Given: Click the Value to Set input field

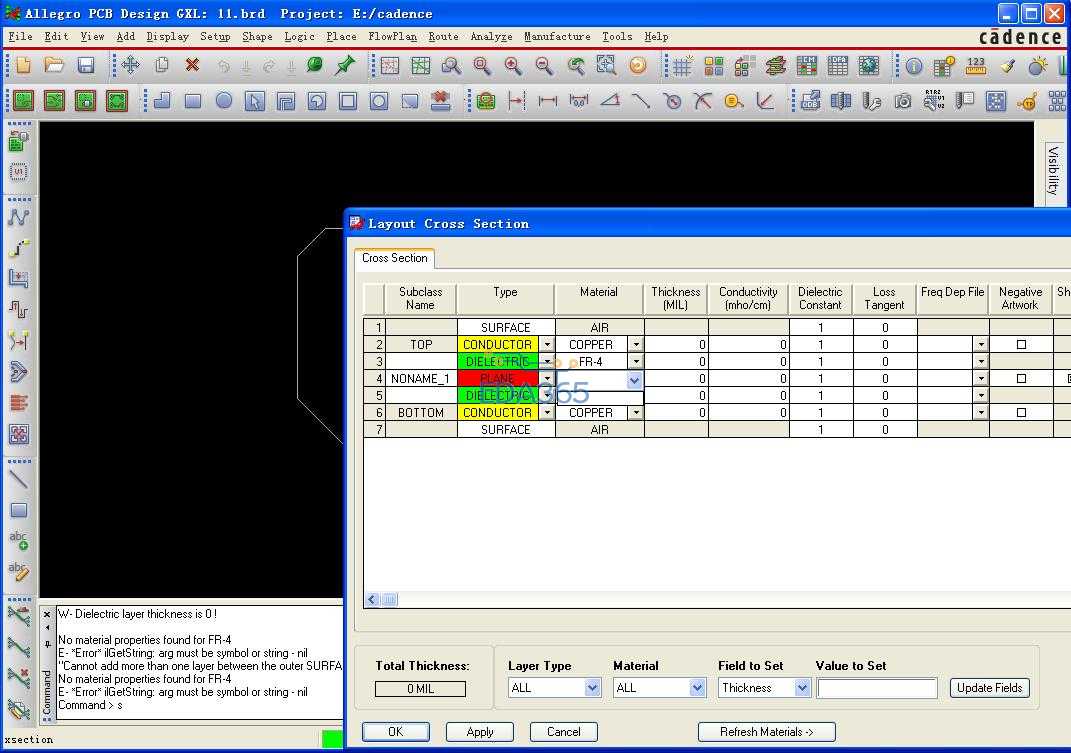Looking at the screenshot, I should (877, 688).
